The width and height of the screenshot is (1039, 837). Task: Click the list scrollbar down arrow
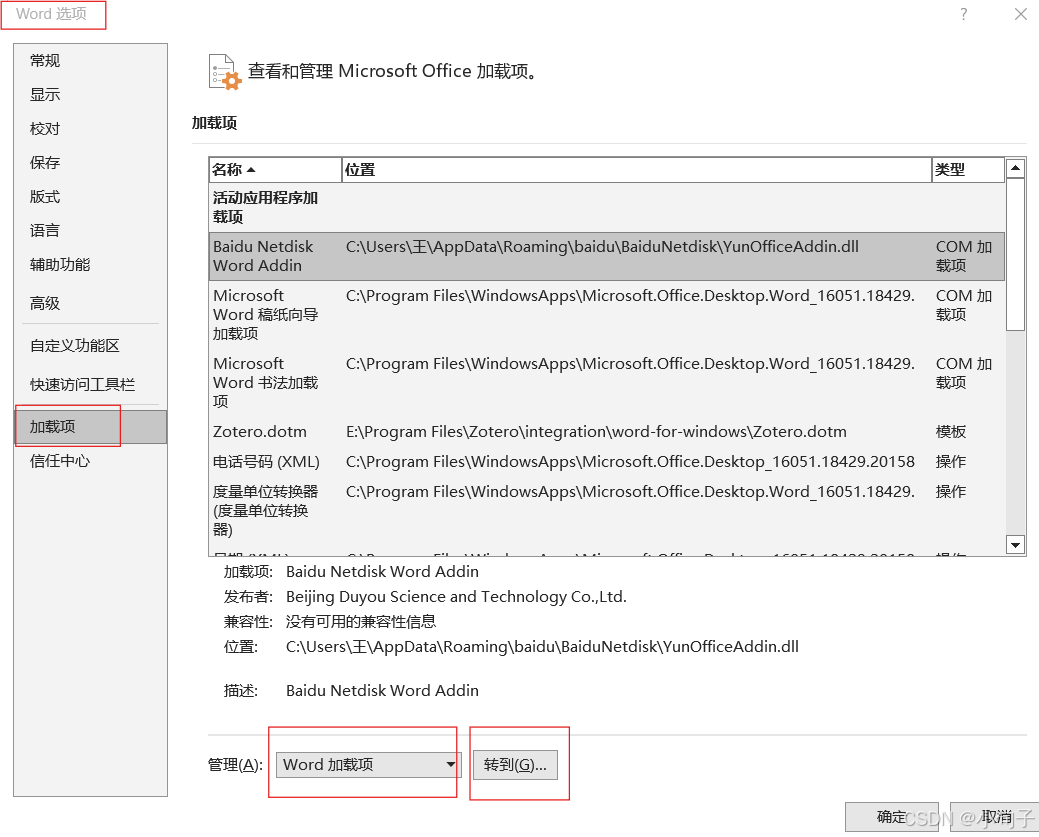pyautogui.click(x=1015, y=545)
